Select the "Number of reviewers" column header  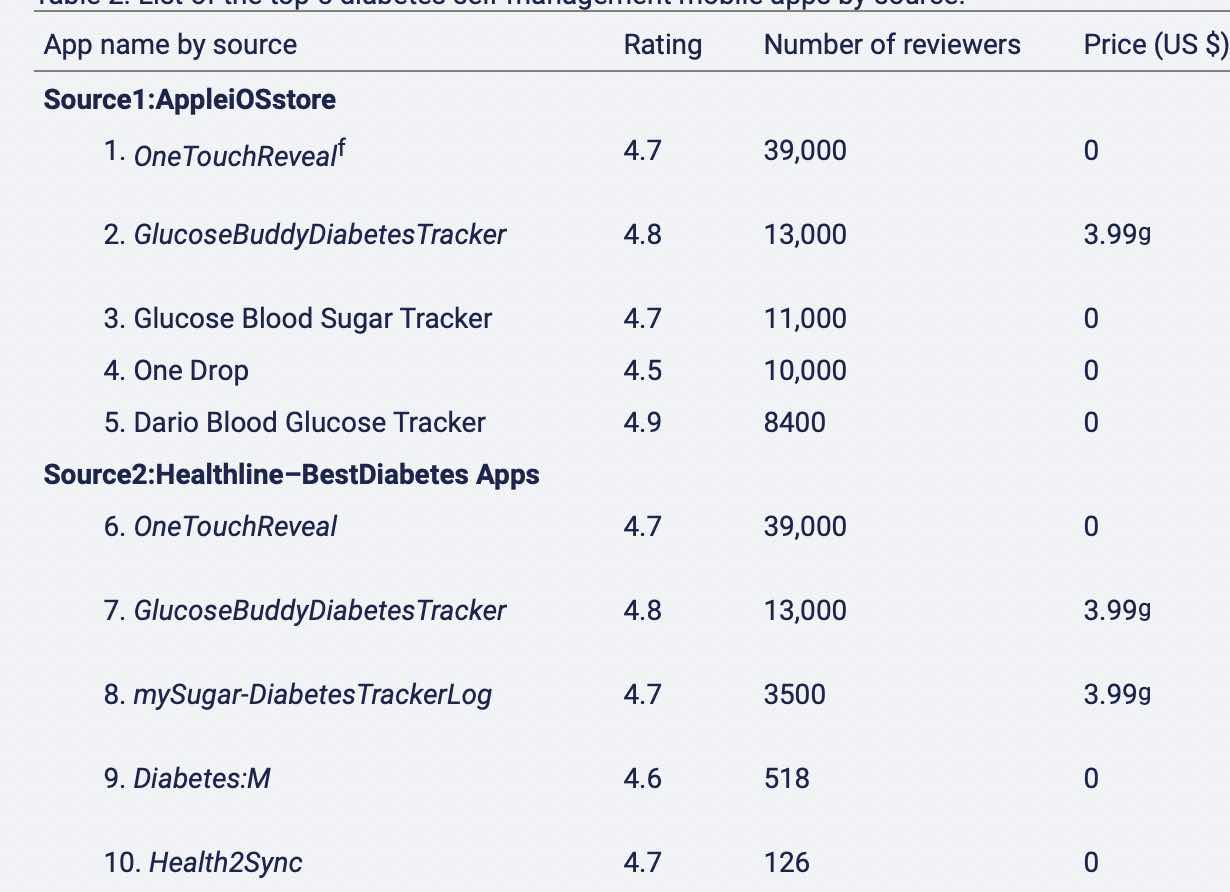(892, 45)
